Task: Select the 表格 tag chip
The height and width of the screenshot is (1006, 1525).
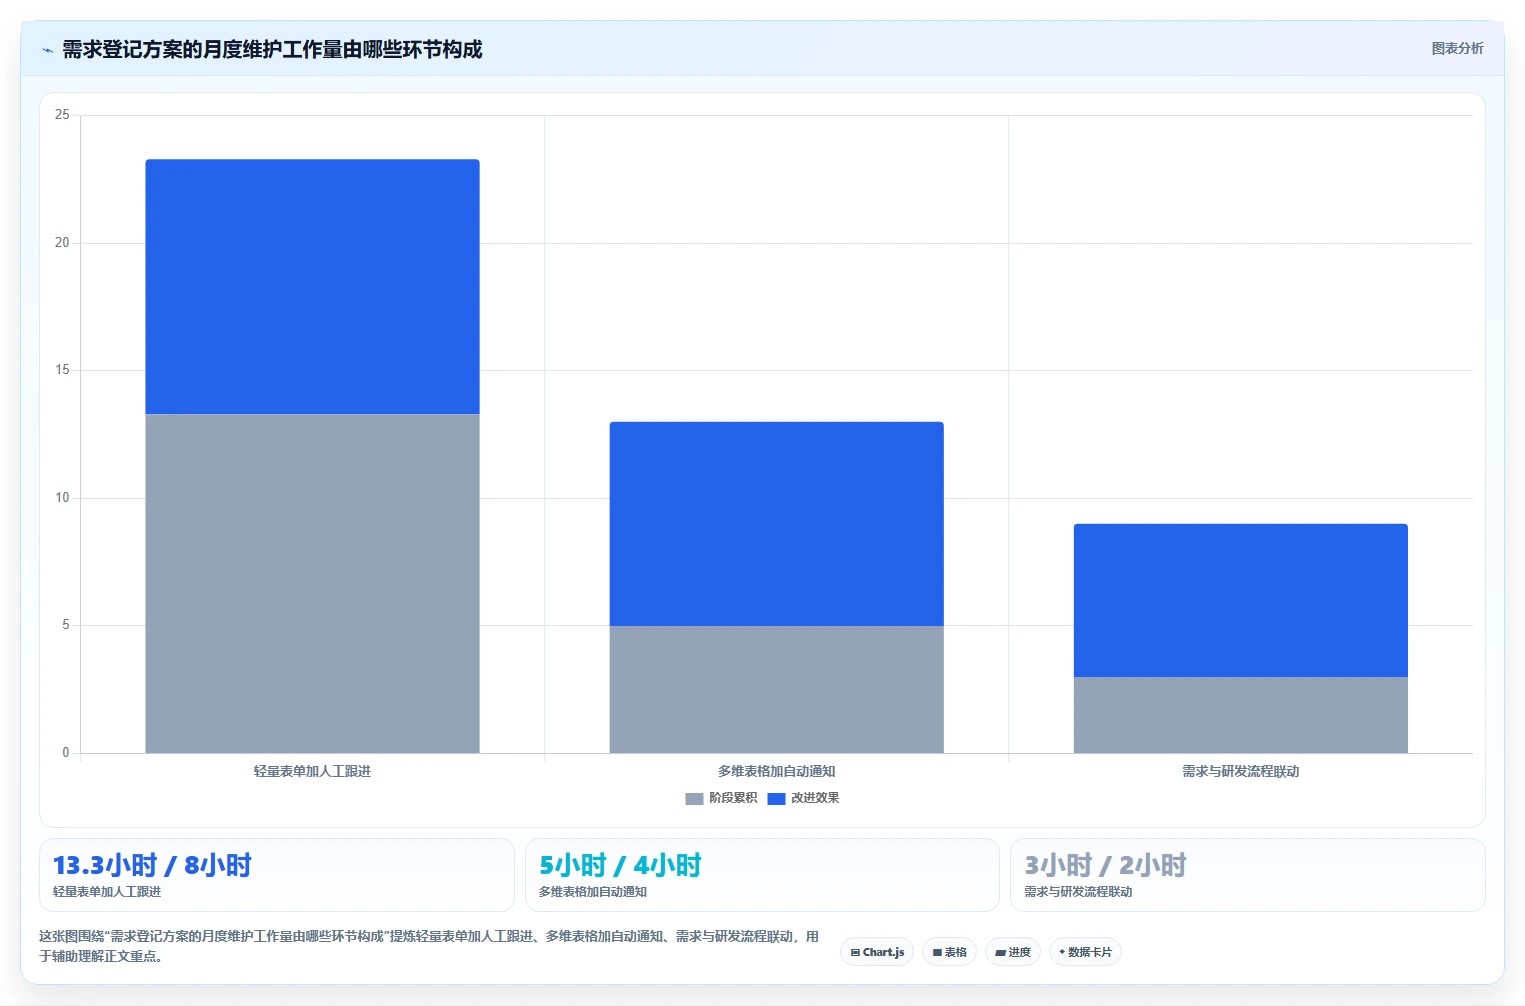Action: pyautogui.click(x=950, y=952)
